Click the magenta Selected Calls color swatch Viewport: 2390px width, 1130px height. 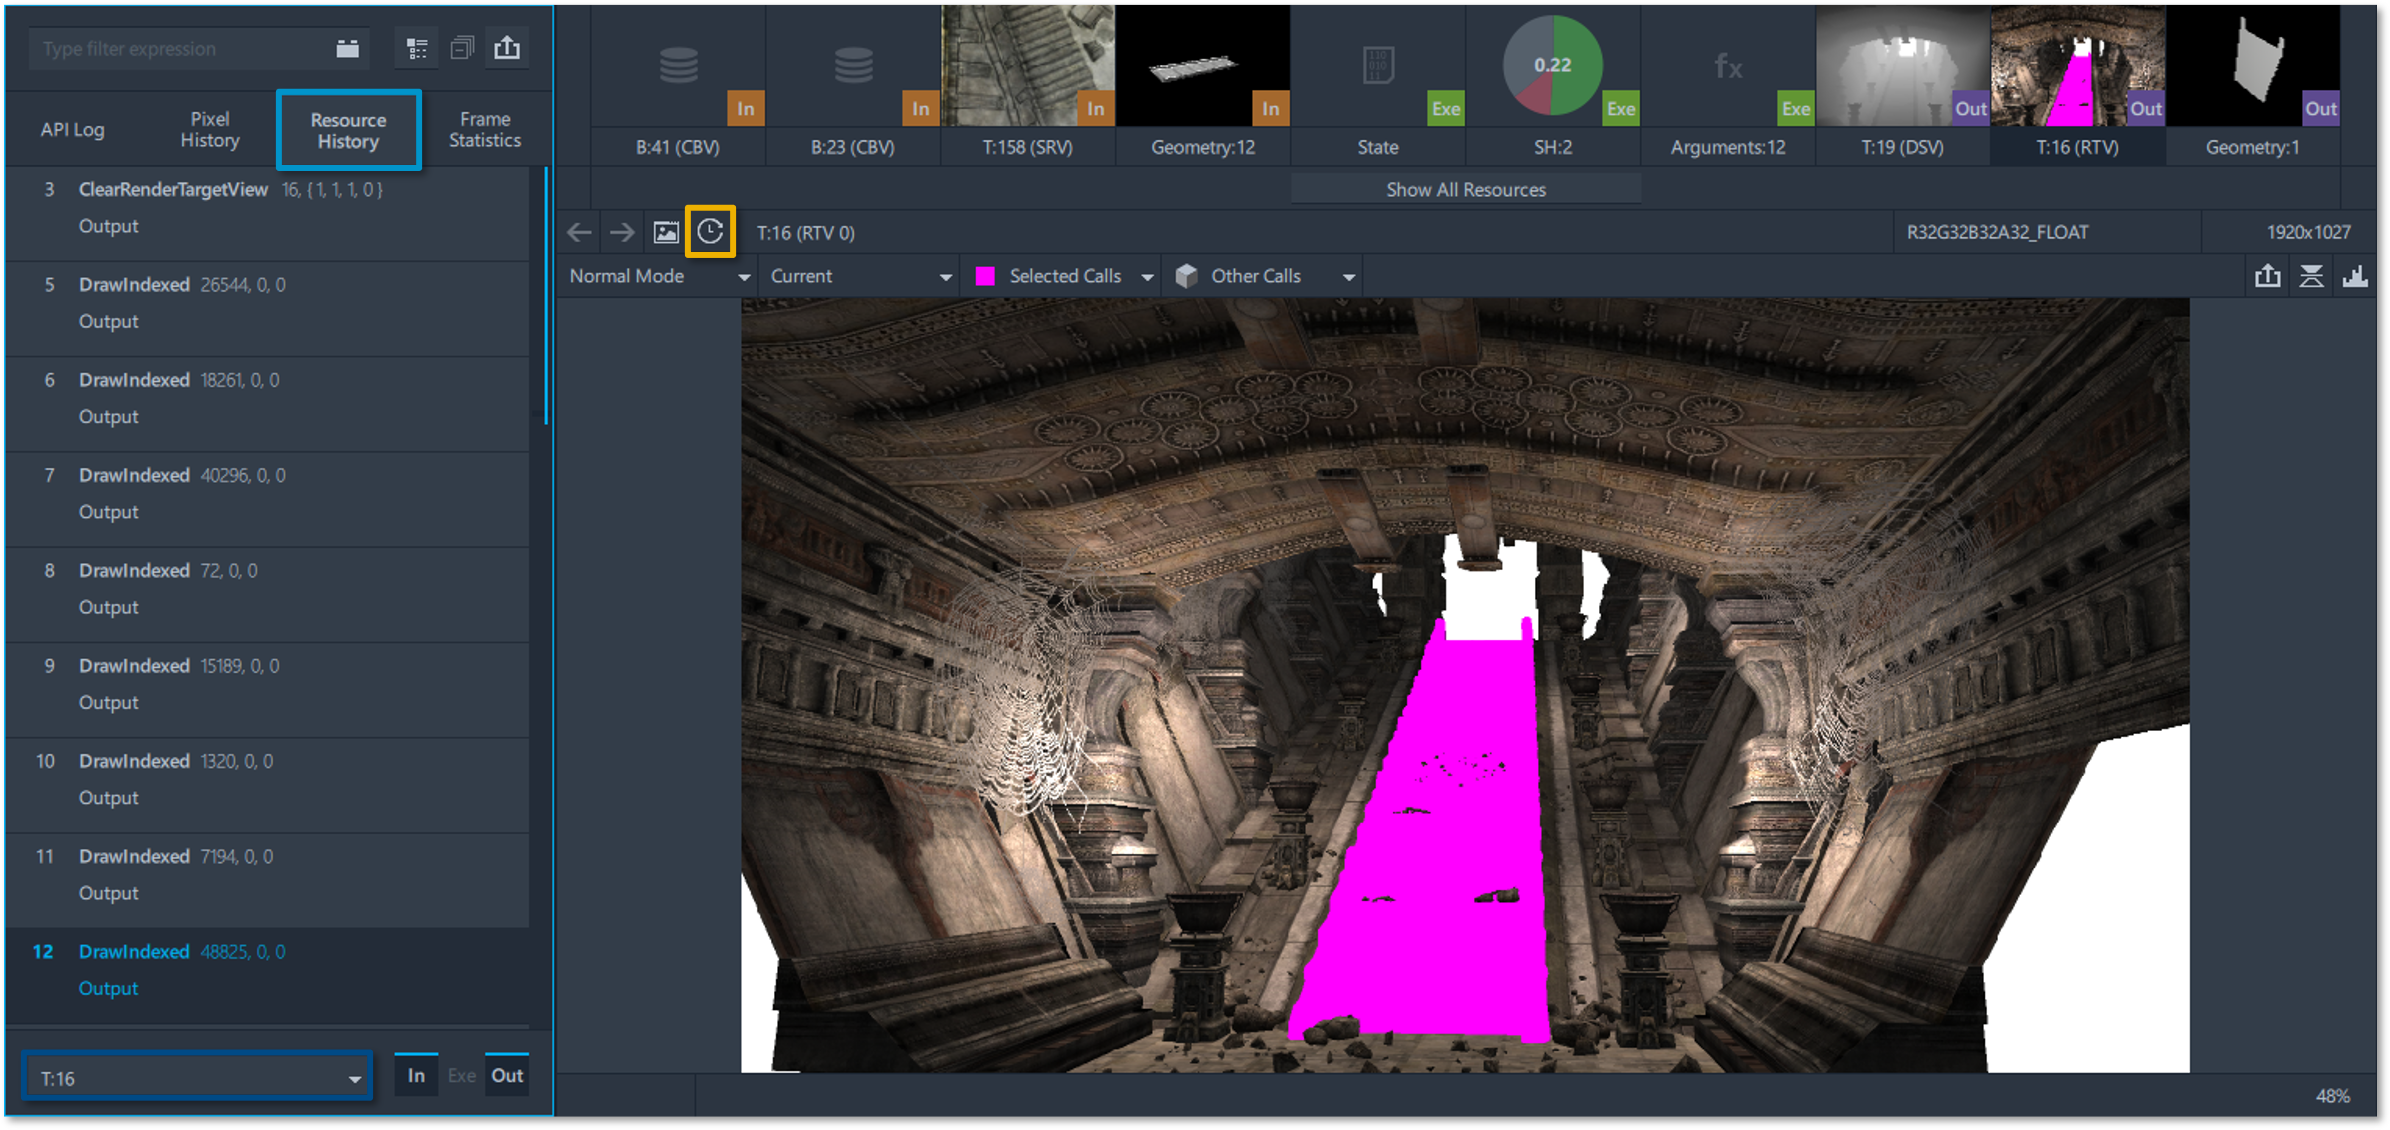(985, 276)
